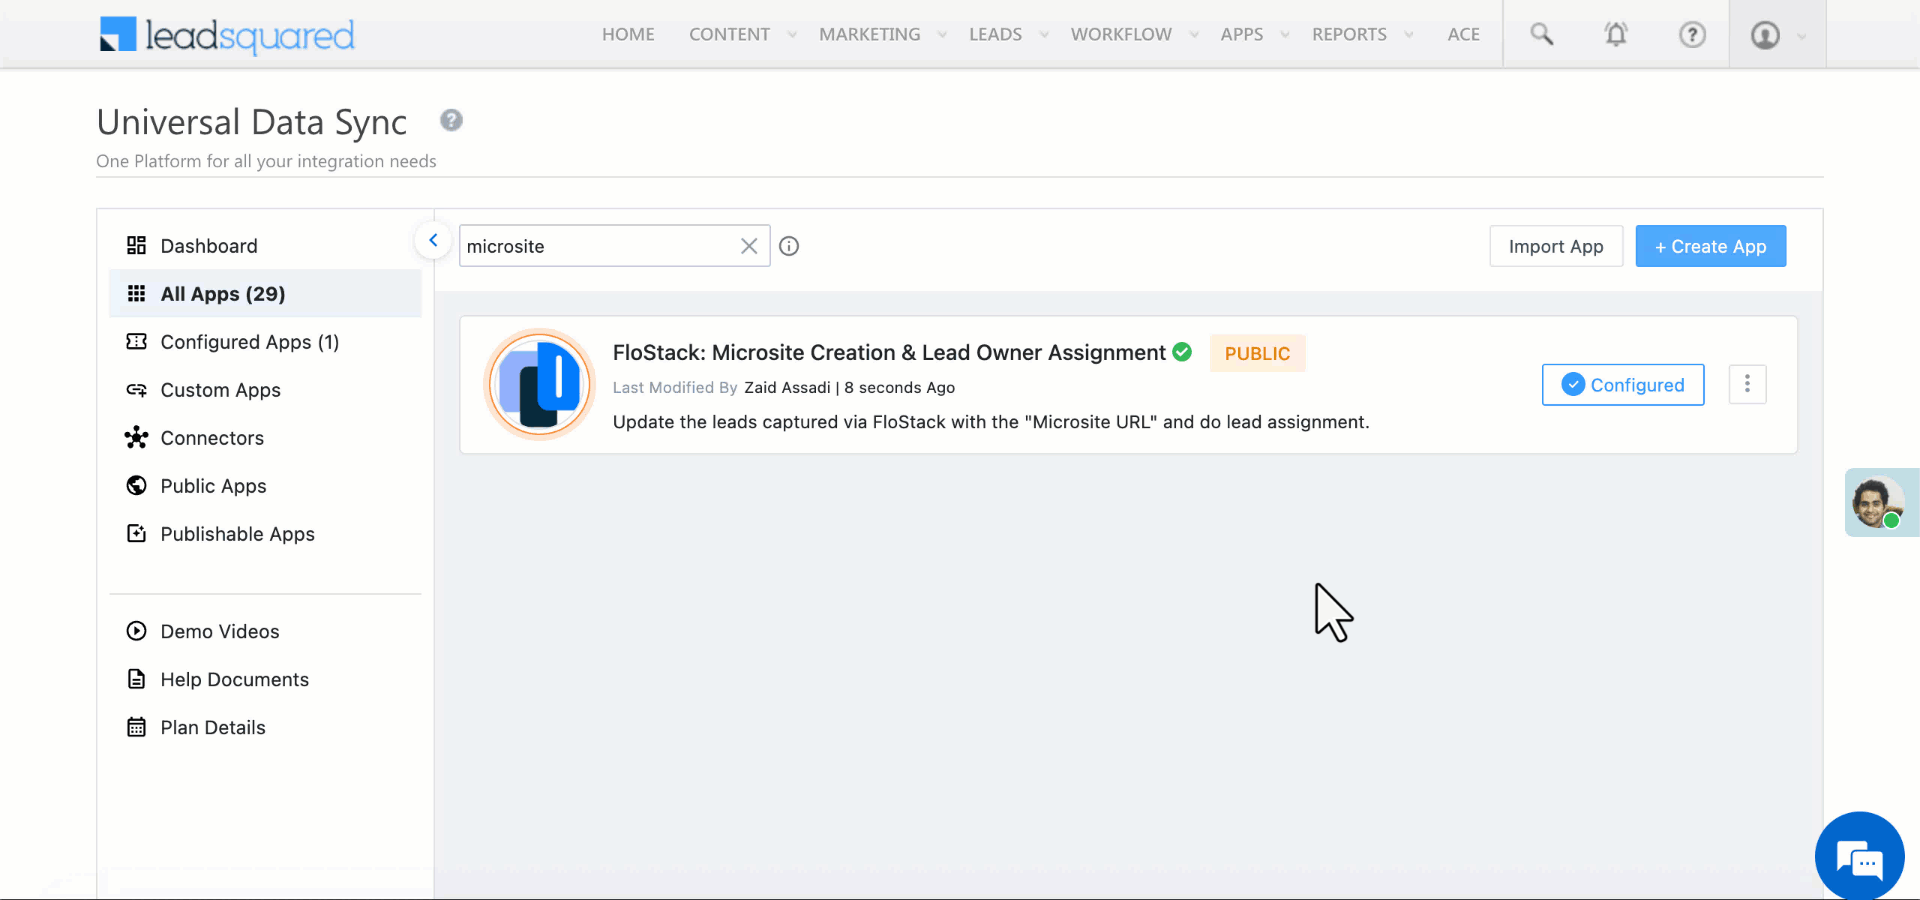The width and height of the screenshot is (1920, 900).
Task: Open the notifications bell
Action: [1616, 33]
